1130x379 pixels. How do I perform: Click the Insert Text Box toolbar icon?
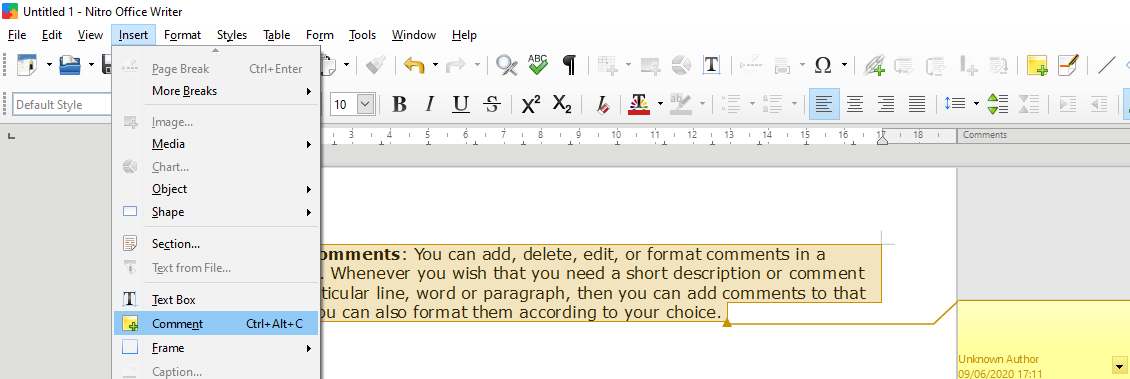tap(712, 66)
